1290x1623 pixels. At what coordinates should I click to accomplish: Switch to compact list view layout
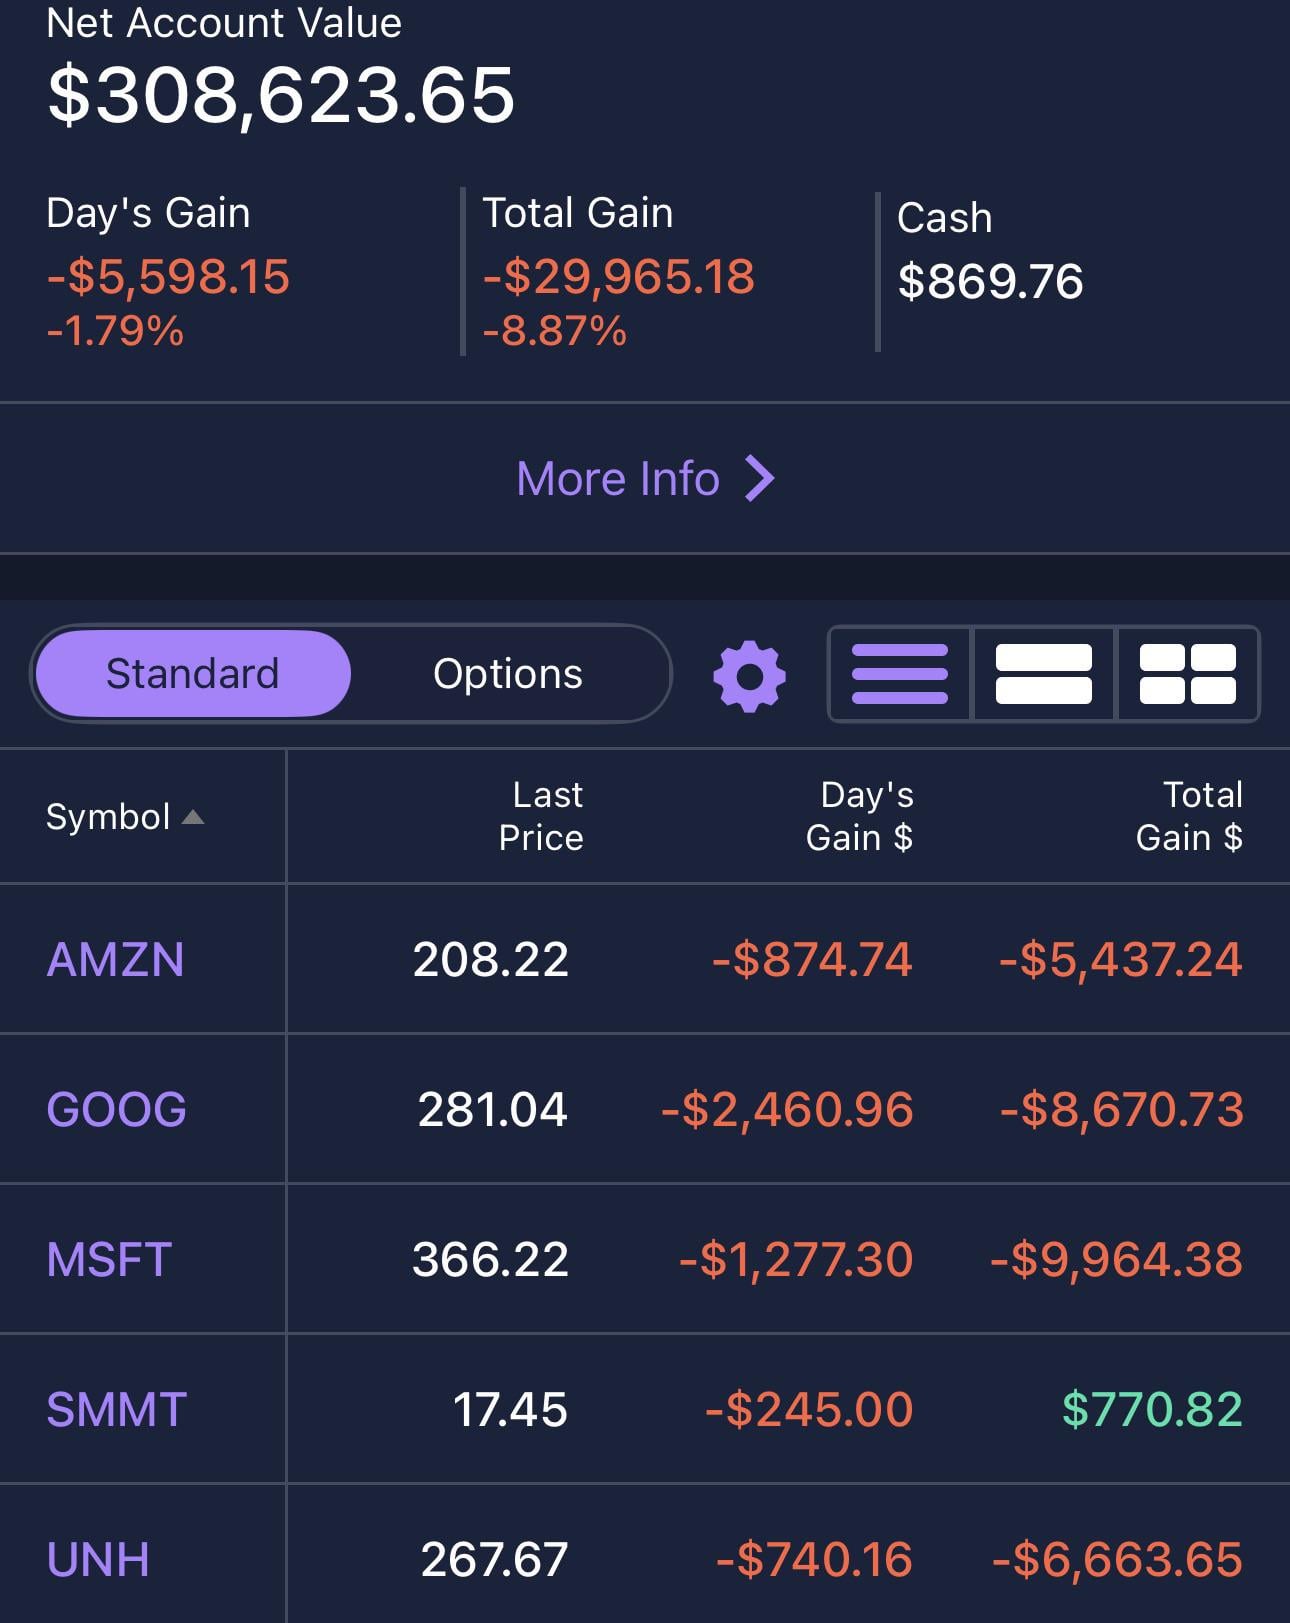pyautogui.click(x=900, y=674)
